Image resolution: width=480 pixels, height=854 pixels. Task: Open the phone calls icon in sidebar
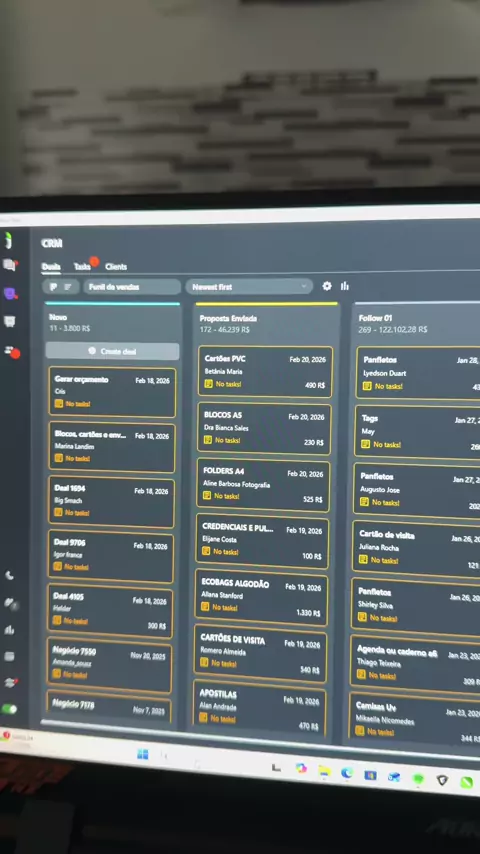click(x=9, y=575)
